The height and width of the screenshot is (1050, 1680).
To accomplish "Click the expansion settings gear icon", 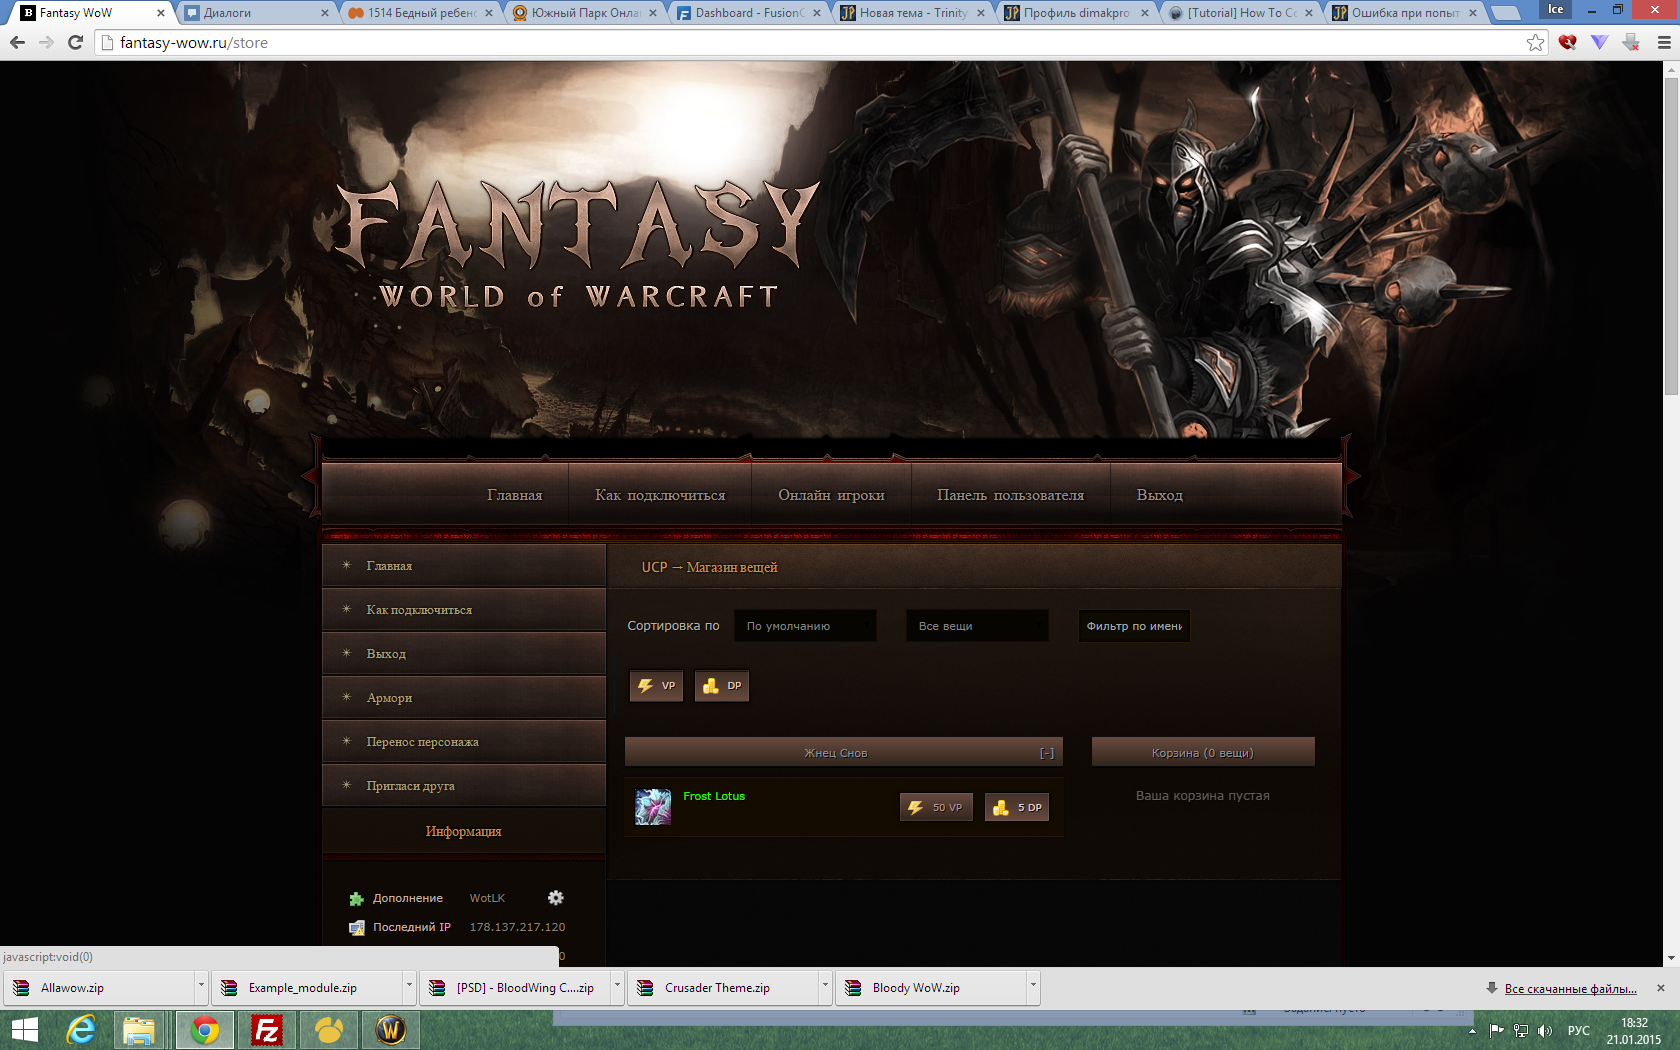I will pyautogui.click(x=556, y=898).
